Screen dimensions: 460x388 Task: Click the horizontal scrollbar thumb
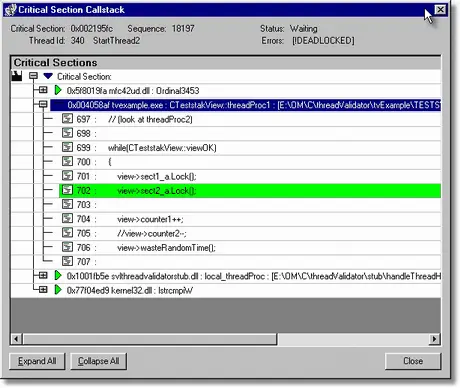[x=149, y=339]
